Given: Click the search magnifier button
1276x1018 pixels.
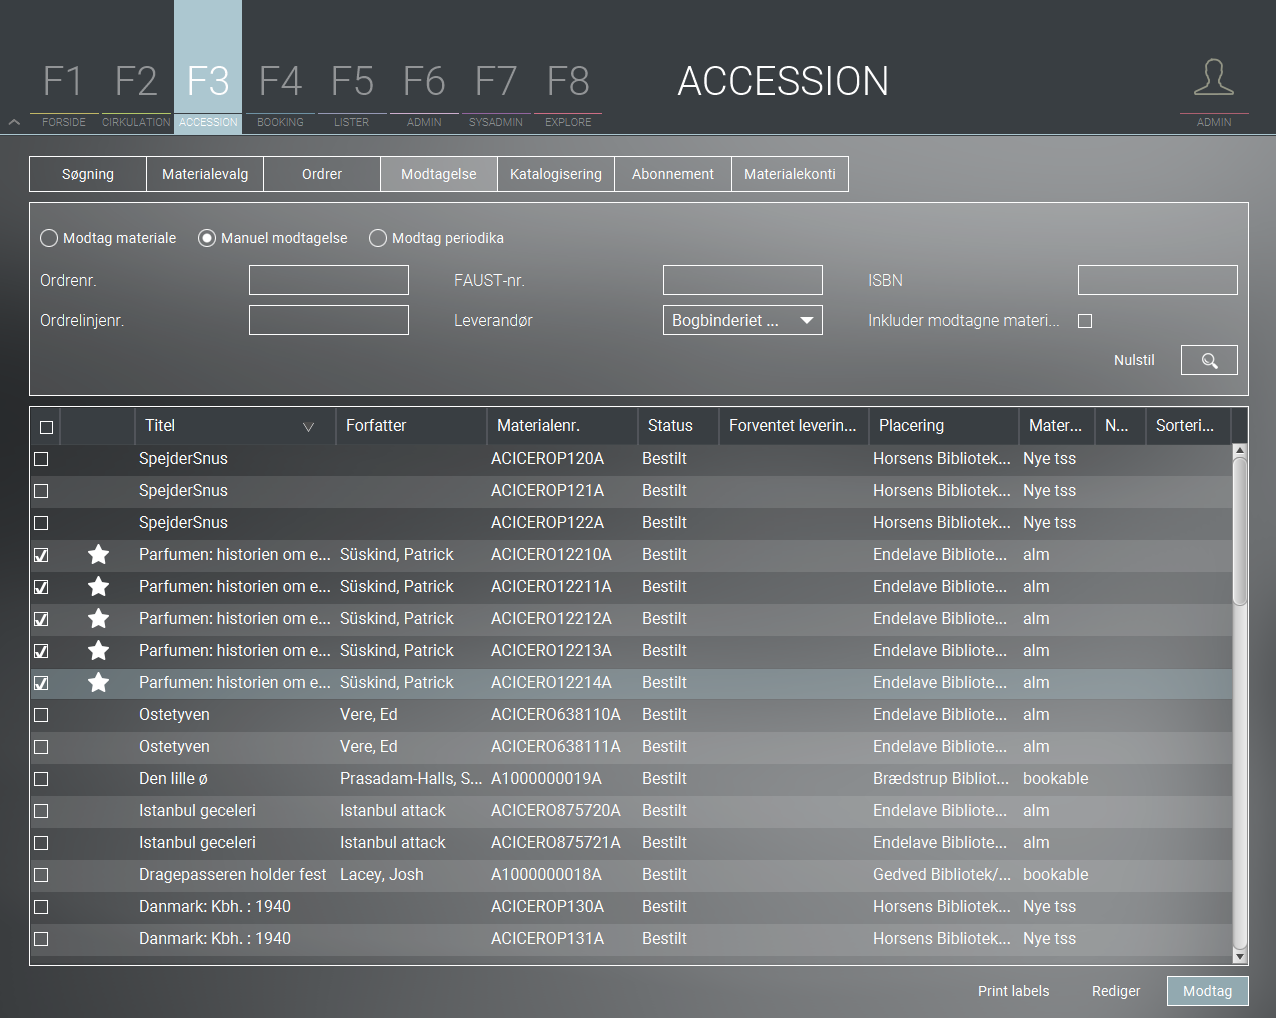Looking at the screenshot, I should [x=1209, y=360].
